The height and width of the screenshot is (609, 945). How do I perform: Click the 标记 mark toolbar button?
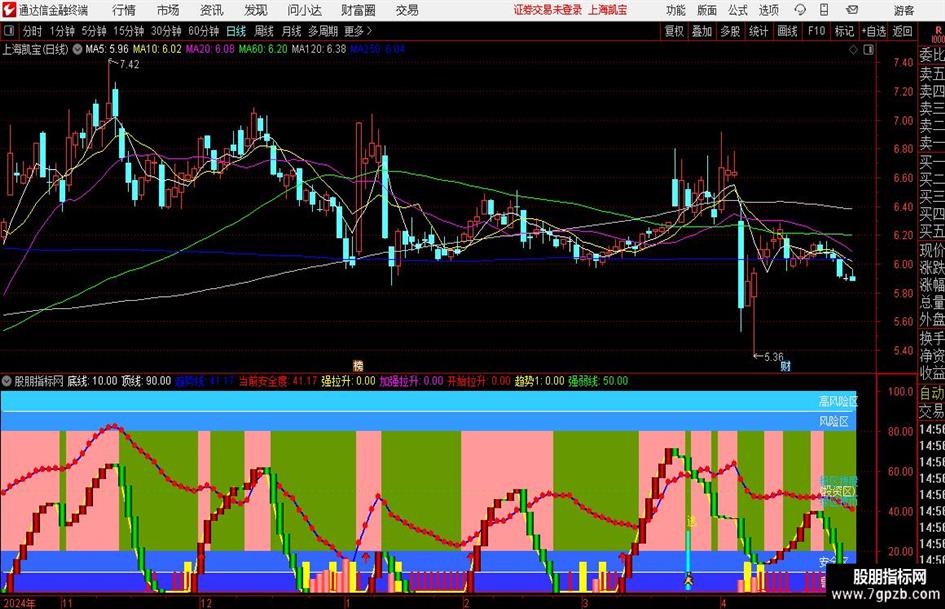pyautogui.click(x=844, y=31)
